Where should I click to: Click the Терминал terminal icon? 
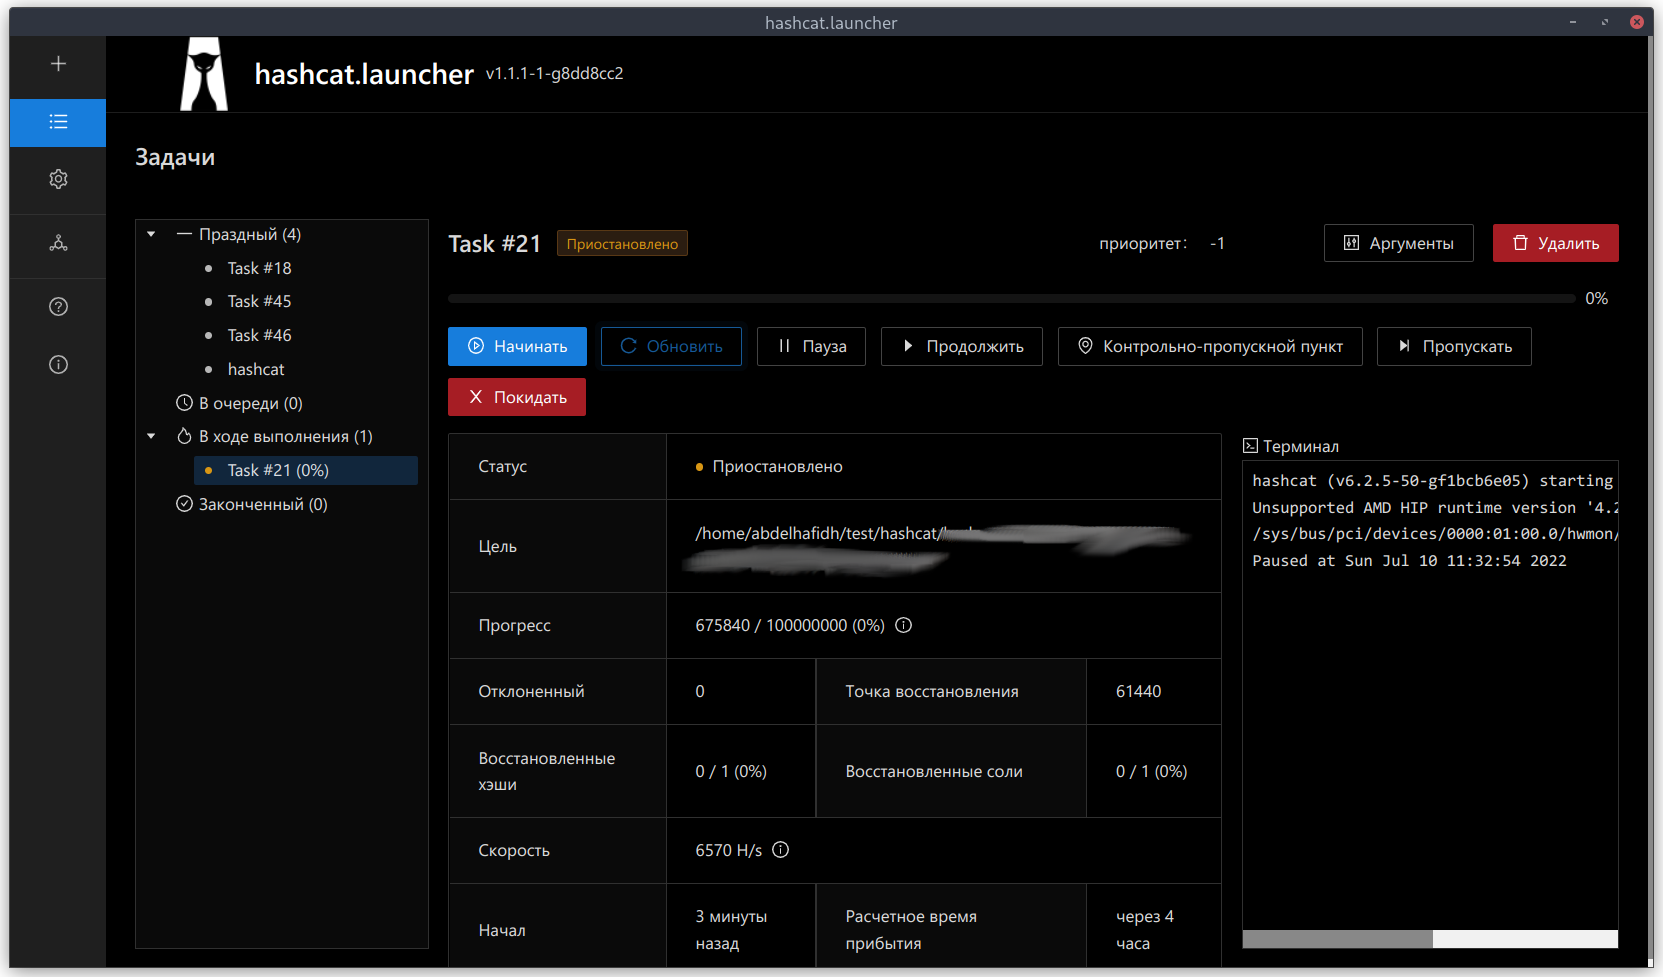[1250, 446]
